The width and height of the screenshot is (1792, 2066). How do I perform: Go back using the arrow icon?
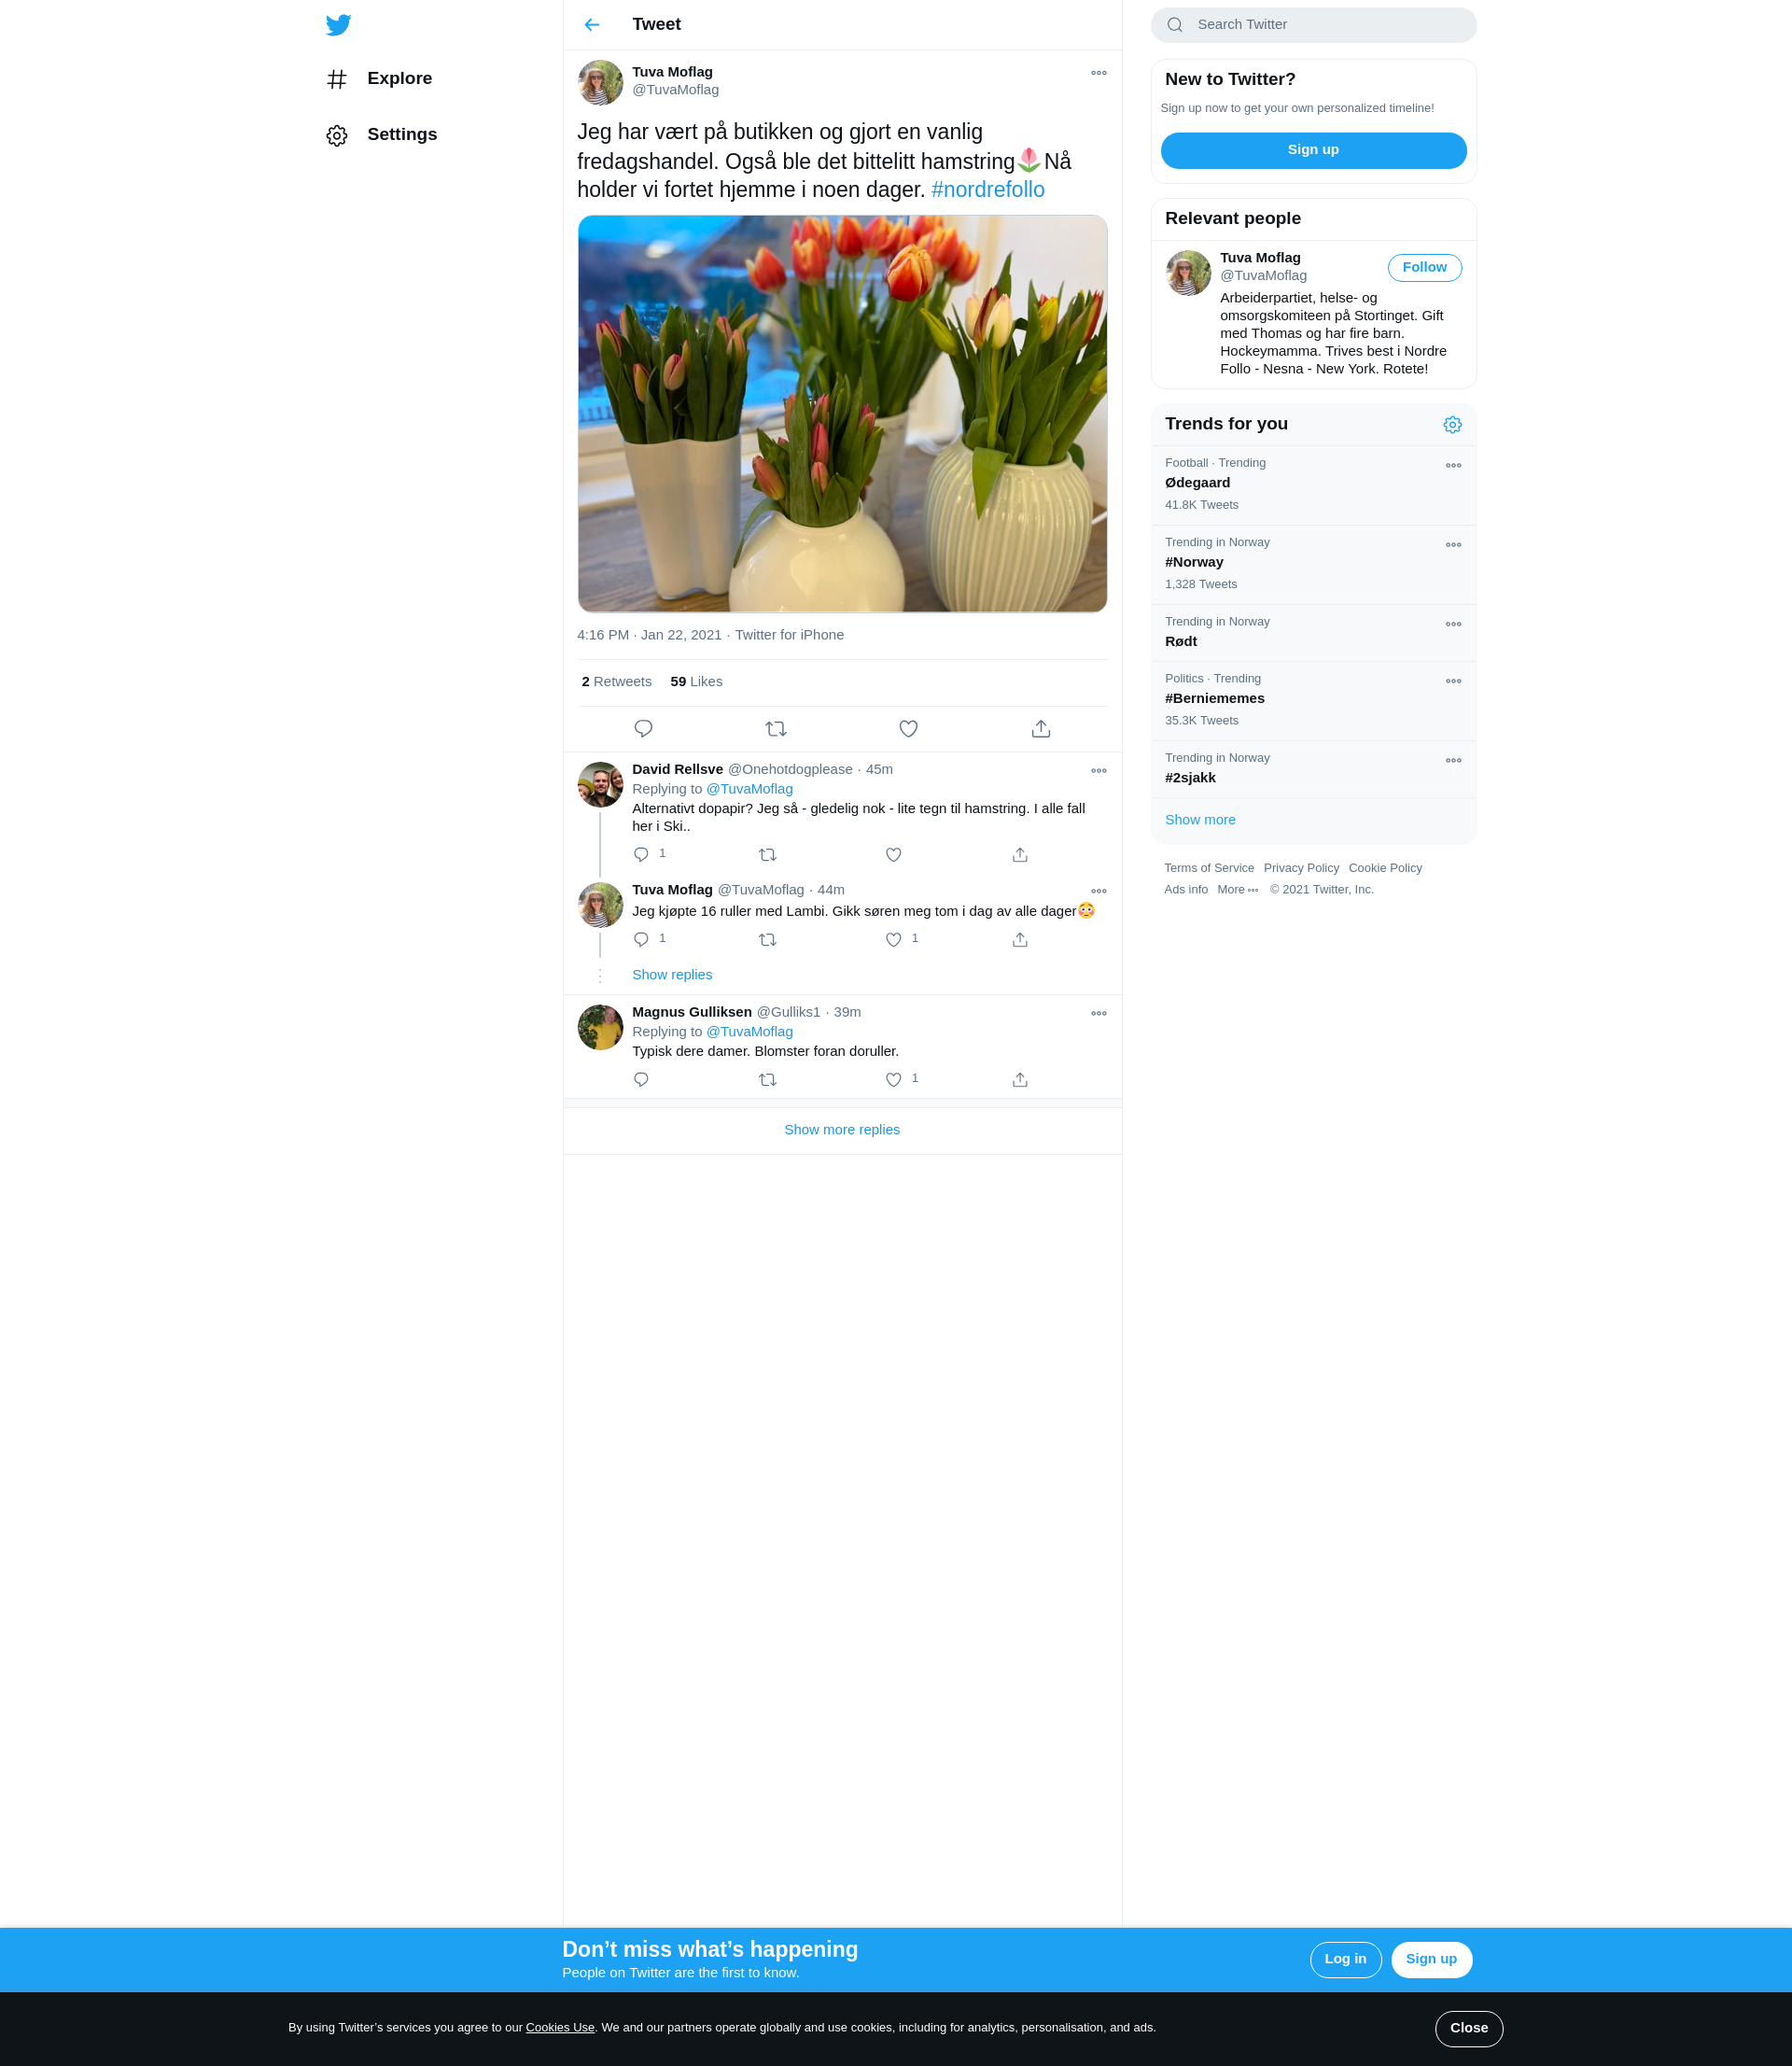592,25
